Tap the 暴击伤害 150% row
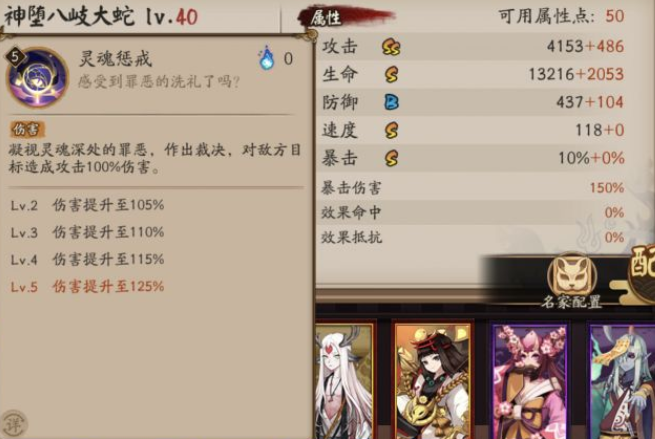Screen dimensions: 655x439 pos(472,188)
